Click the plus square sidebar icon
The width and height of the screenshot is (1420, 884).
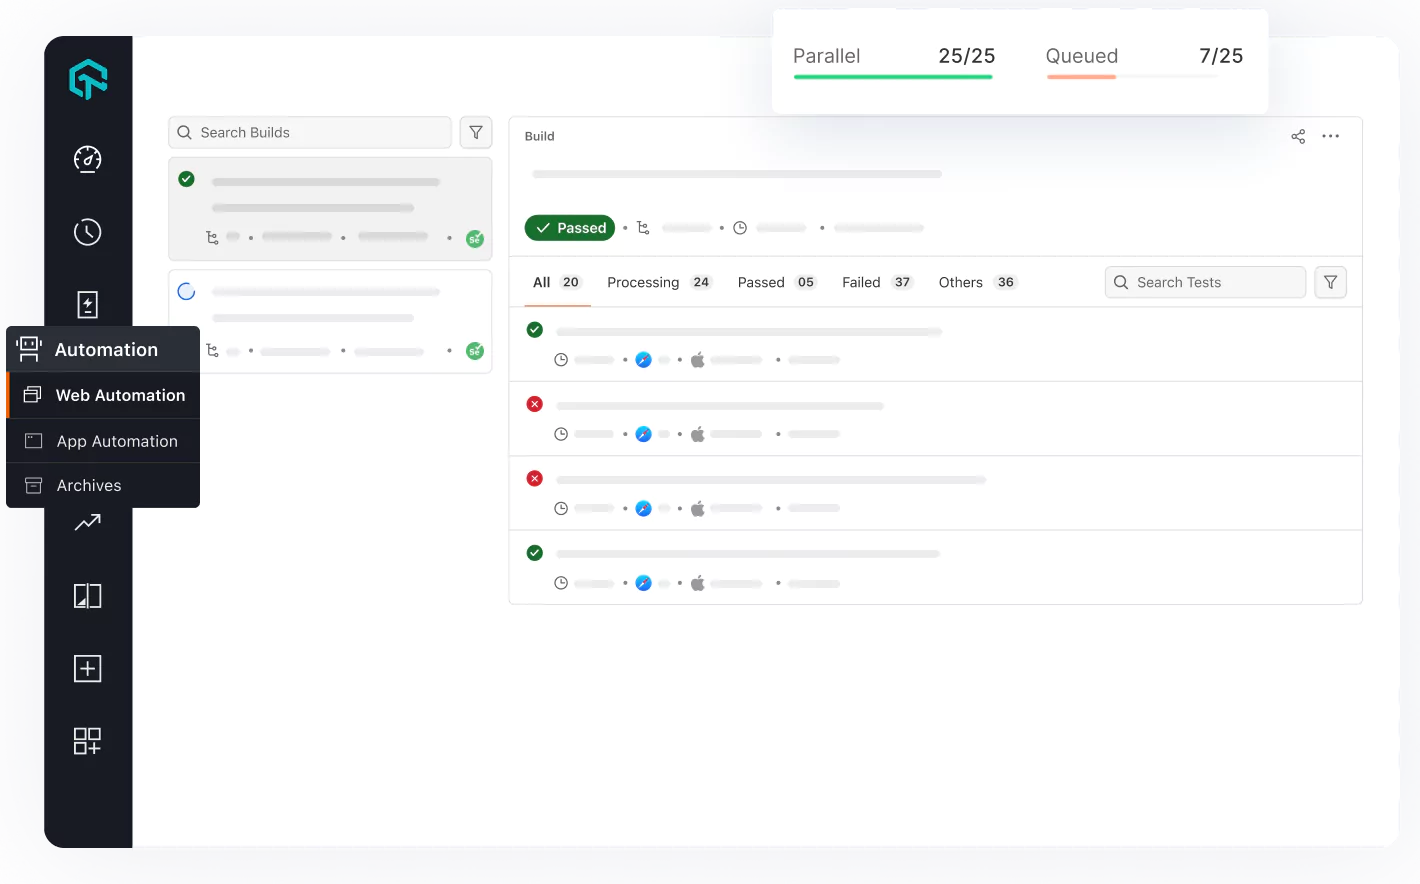pyautogui.click(x=88, y=669)
